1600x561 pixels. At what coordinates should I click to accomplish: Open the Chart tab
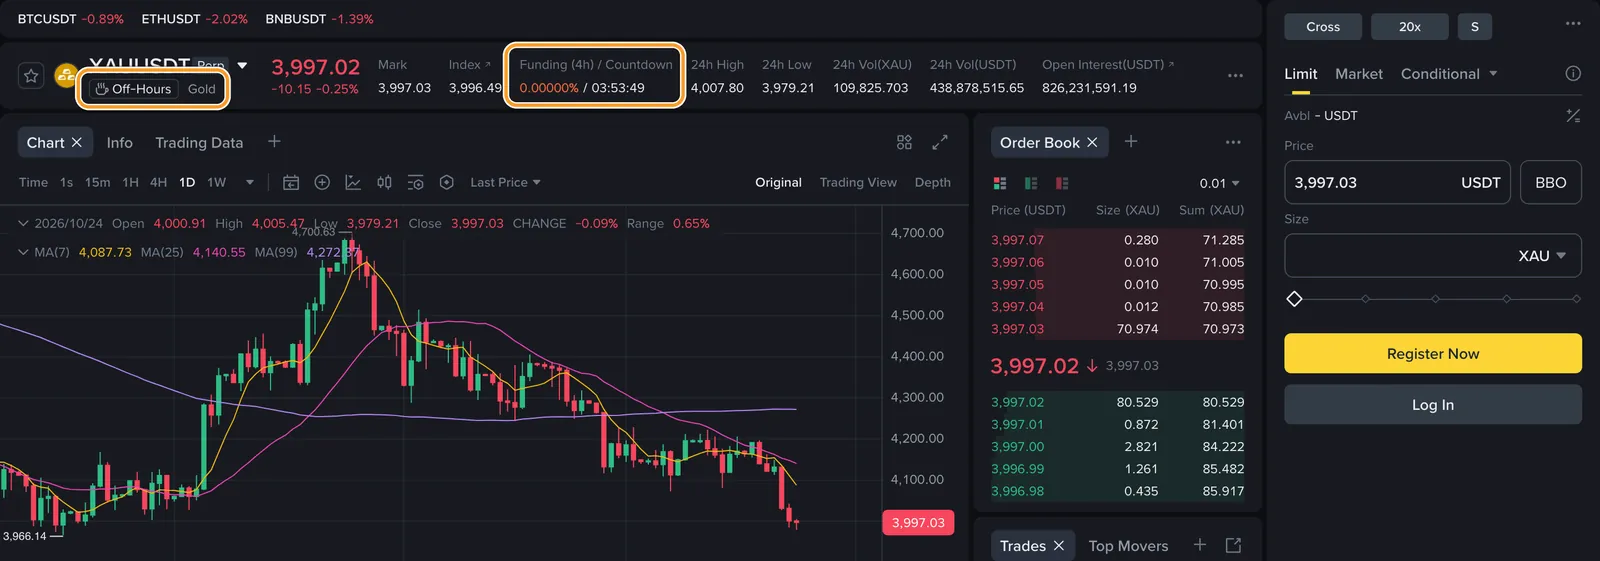point(45,143)
